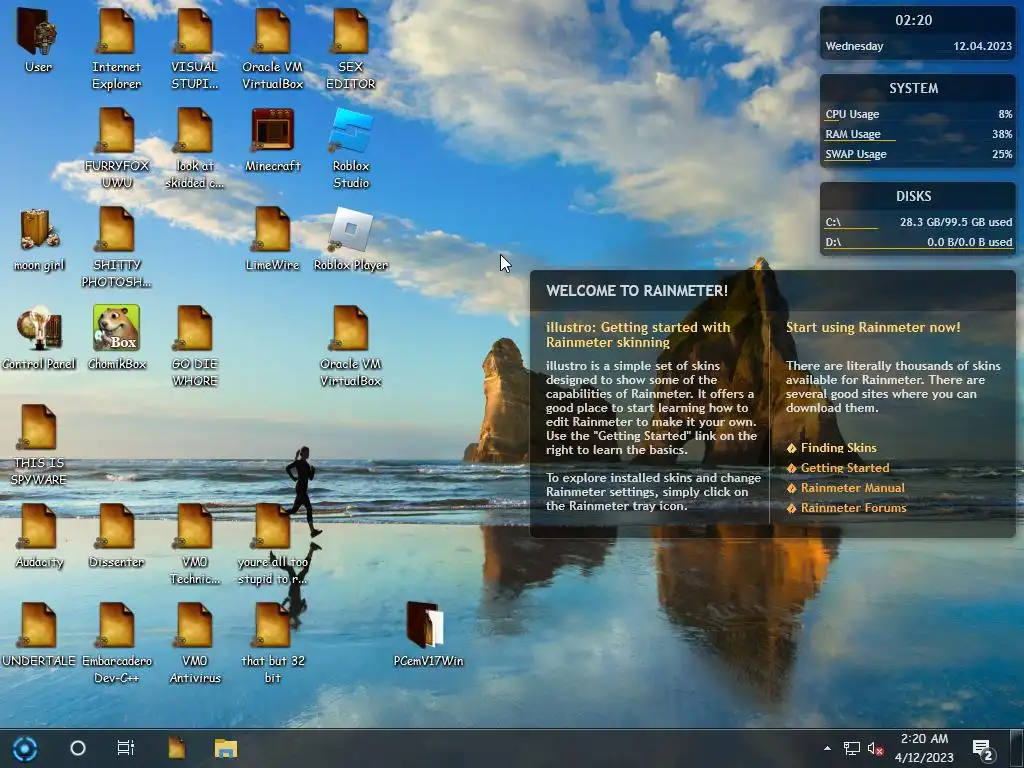This screenshot has height=768, width=1024.
Task: Open File Explorer from the taskbar
Action: click(x=226, y=748)
